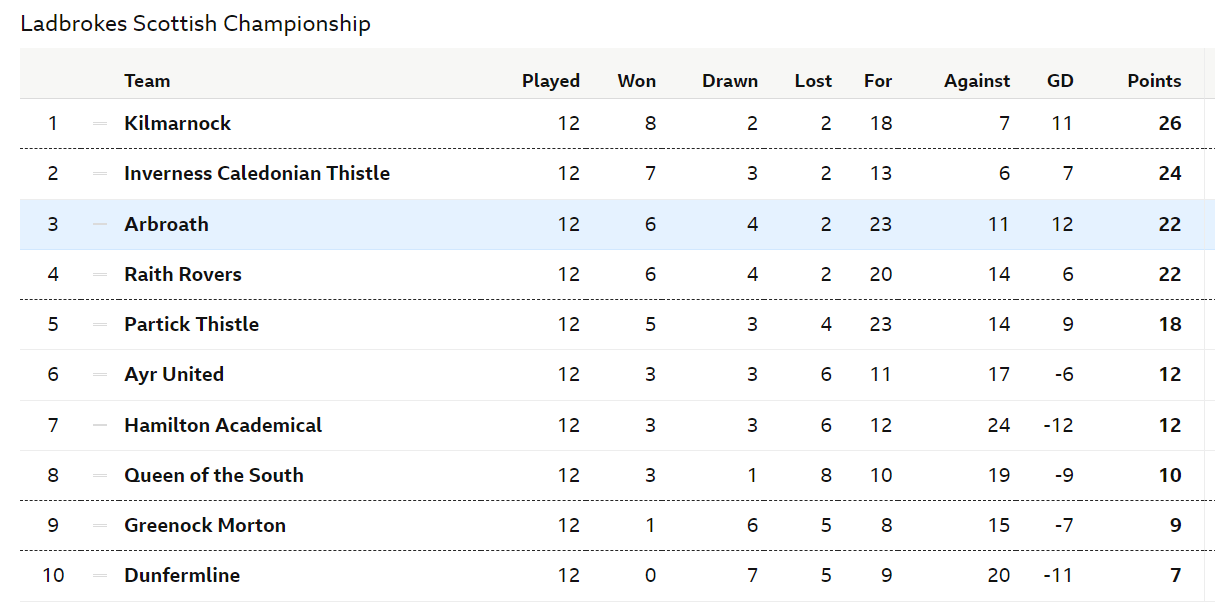The width and height of the screenshot is (1215, 606).
Task: Select the Queen of the South link
Action: (x=214, y=476)
